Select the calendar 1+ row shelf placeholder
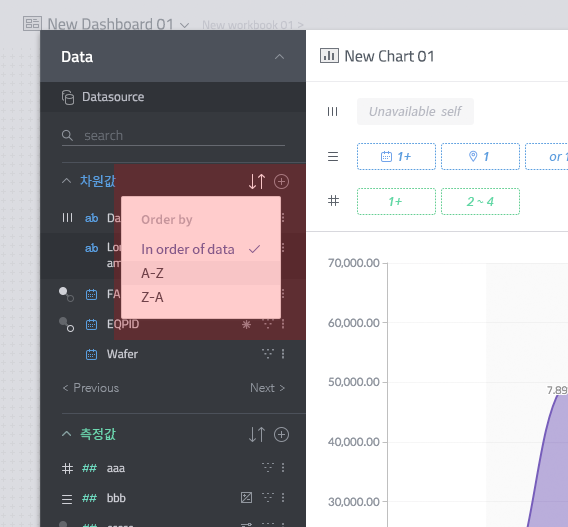Viewport: 568px width, 527px height. pos(396,156)
